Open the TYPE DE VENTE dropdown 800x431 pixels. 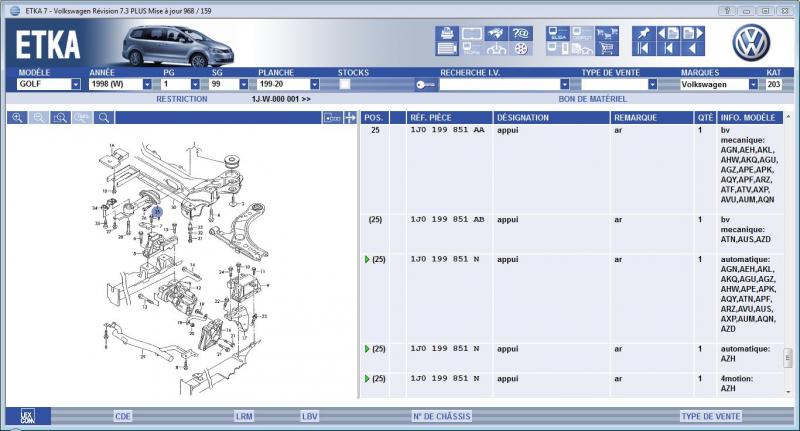point(652,84)
